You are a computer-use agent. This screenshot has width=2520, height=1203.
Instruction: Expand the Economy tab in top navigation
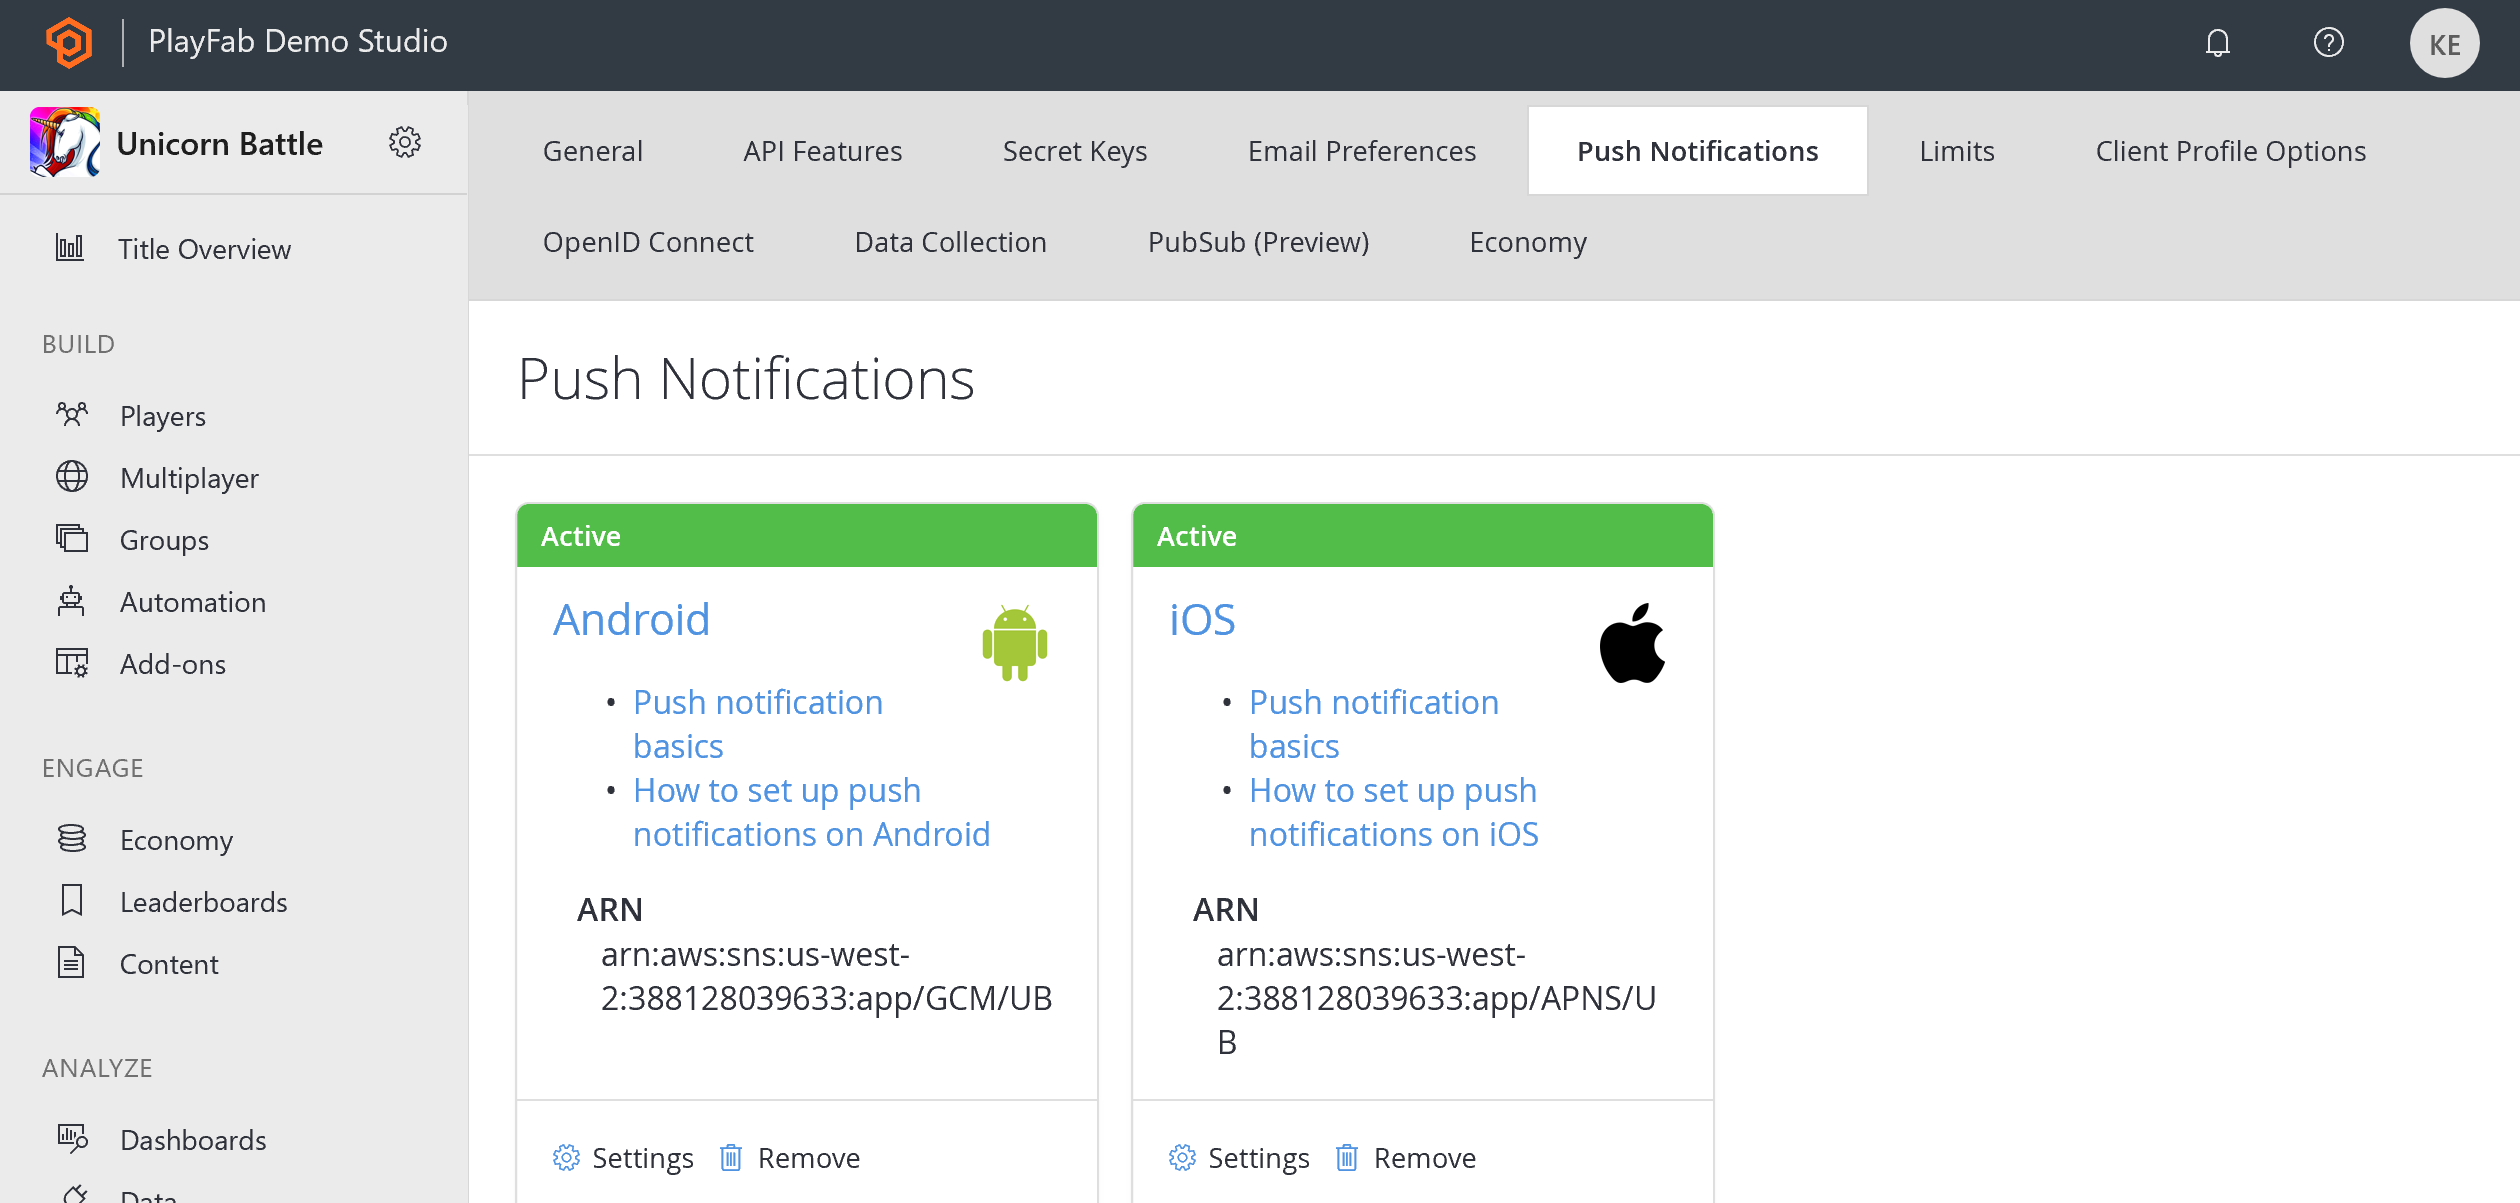[x=1528, y=241]
